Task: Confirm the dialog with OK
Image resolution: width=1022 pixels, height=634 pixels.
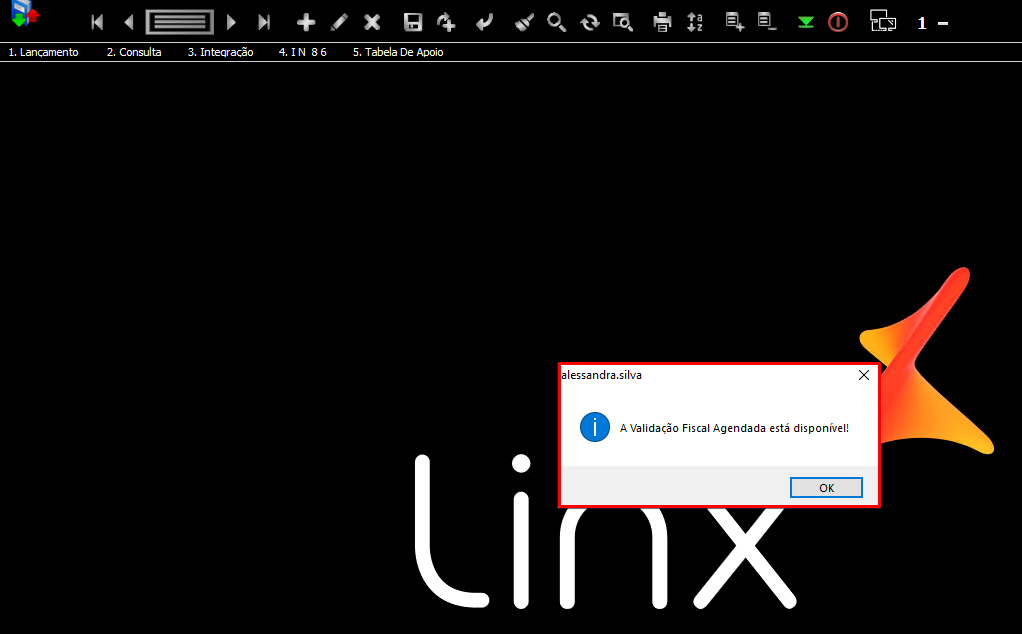Action: click(x=826, y=487)
